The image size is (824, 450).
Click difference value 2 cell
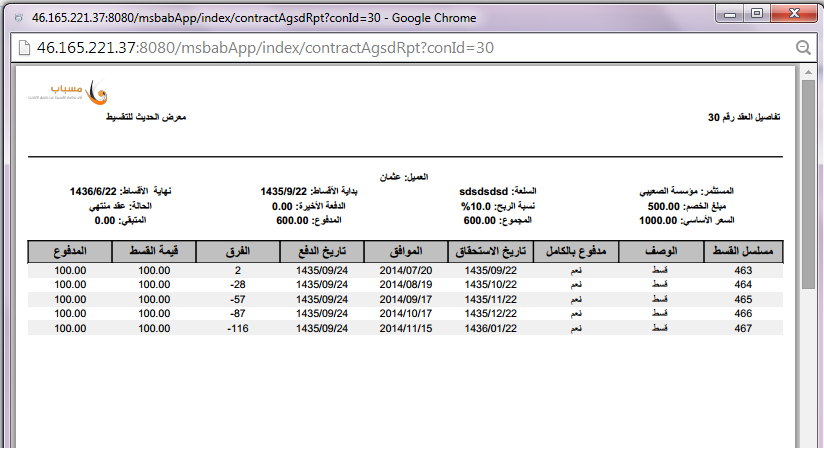pos(238,270)
